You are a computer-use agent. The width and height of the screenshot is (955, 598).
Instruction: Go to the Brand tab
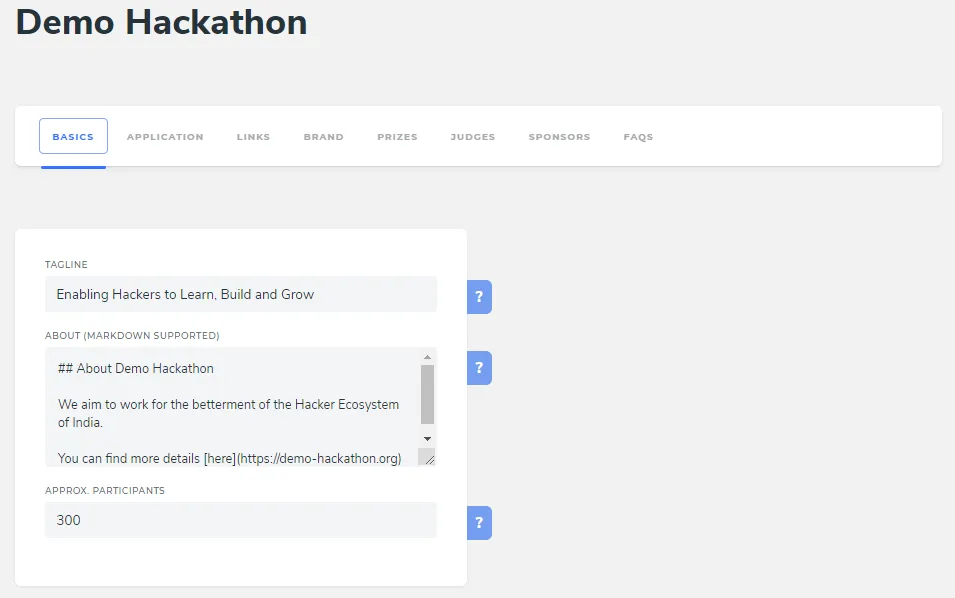323,137
